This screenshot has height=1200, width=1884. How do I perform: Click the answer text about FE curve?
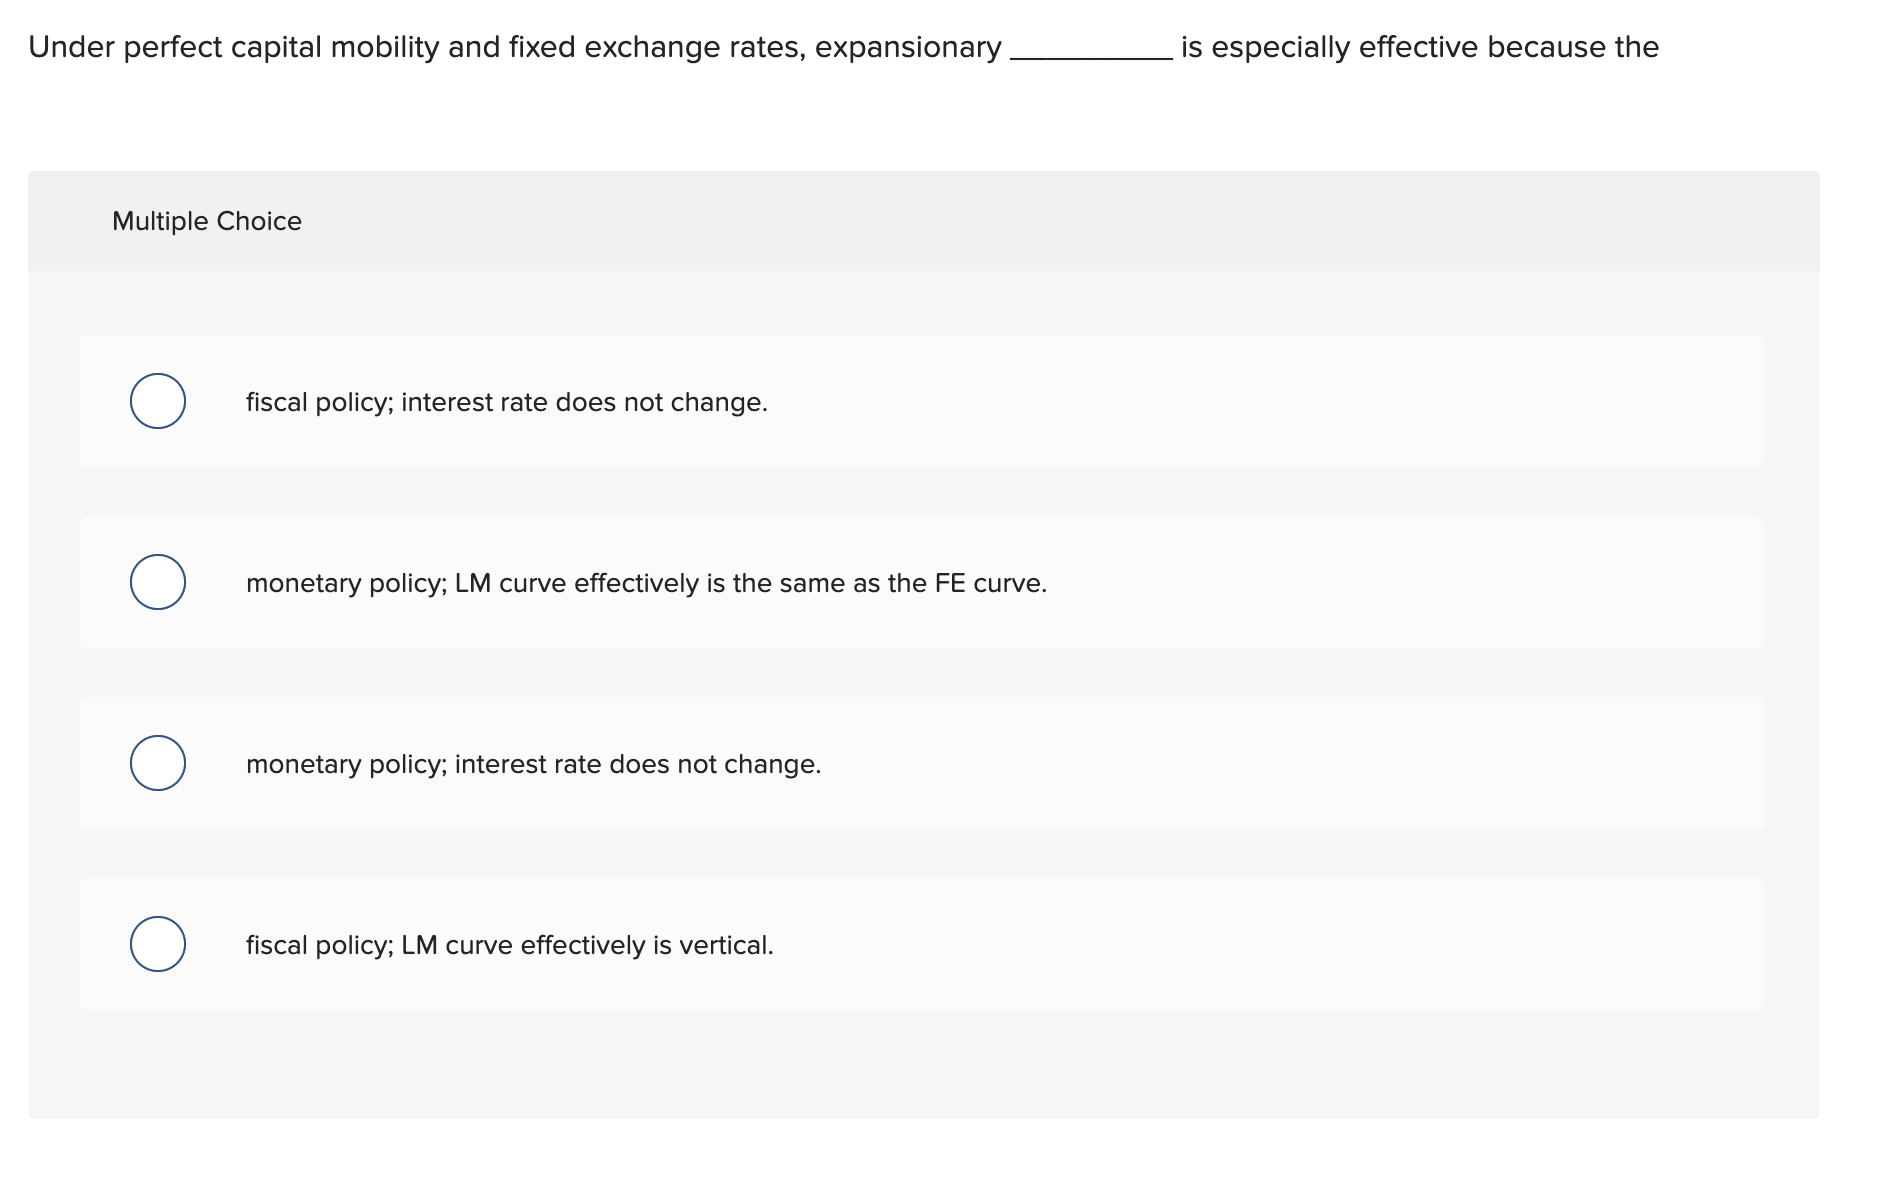[646, 583]
